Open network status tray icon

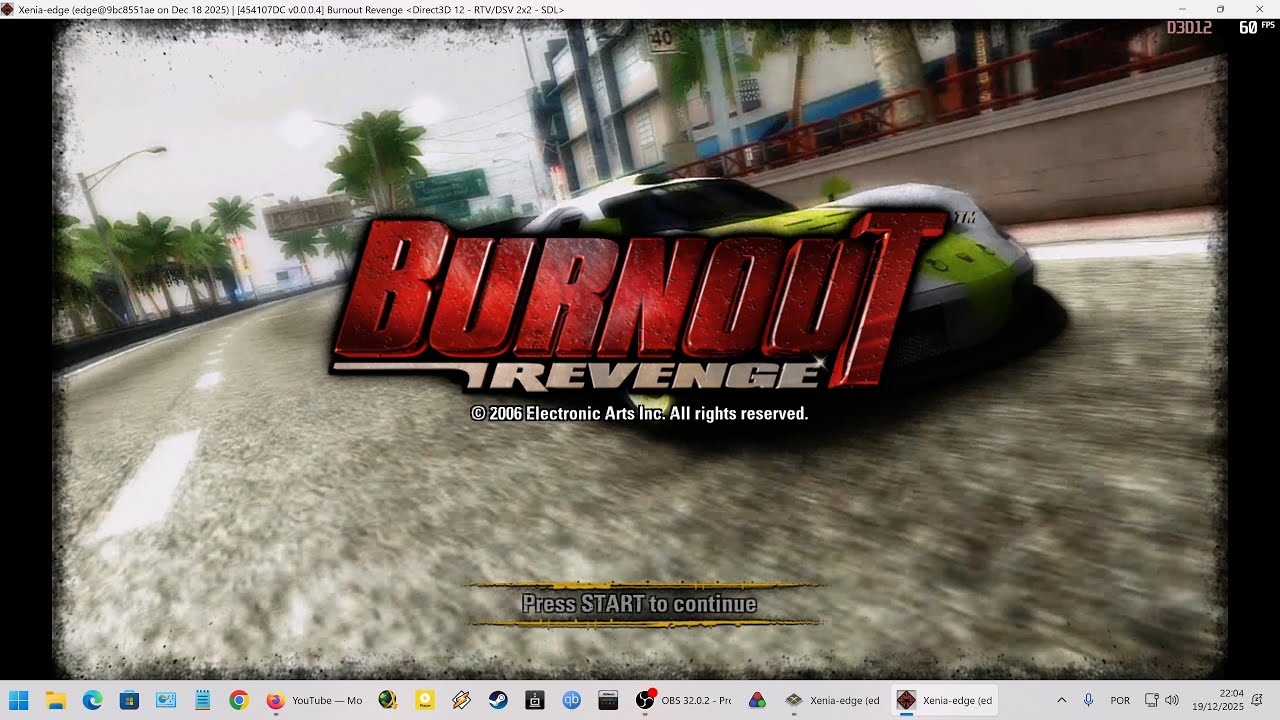point(1151,700)
